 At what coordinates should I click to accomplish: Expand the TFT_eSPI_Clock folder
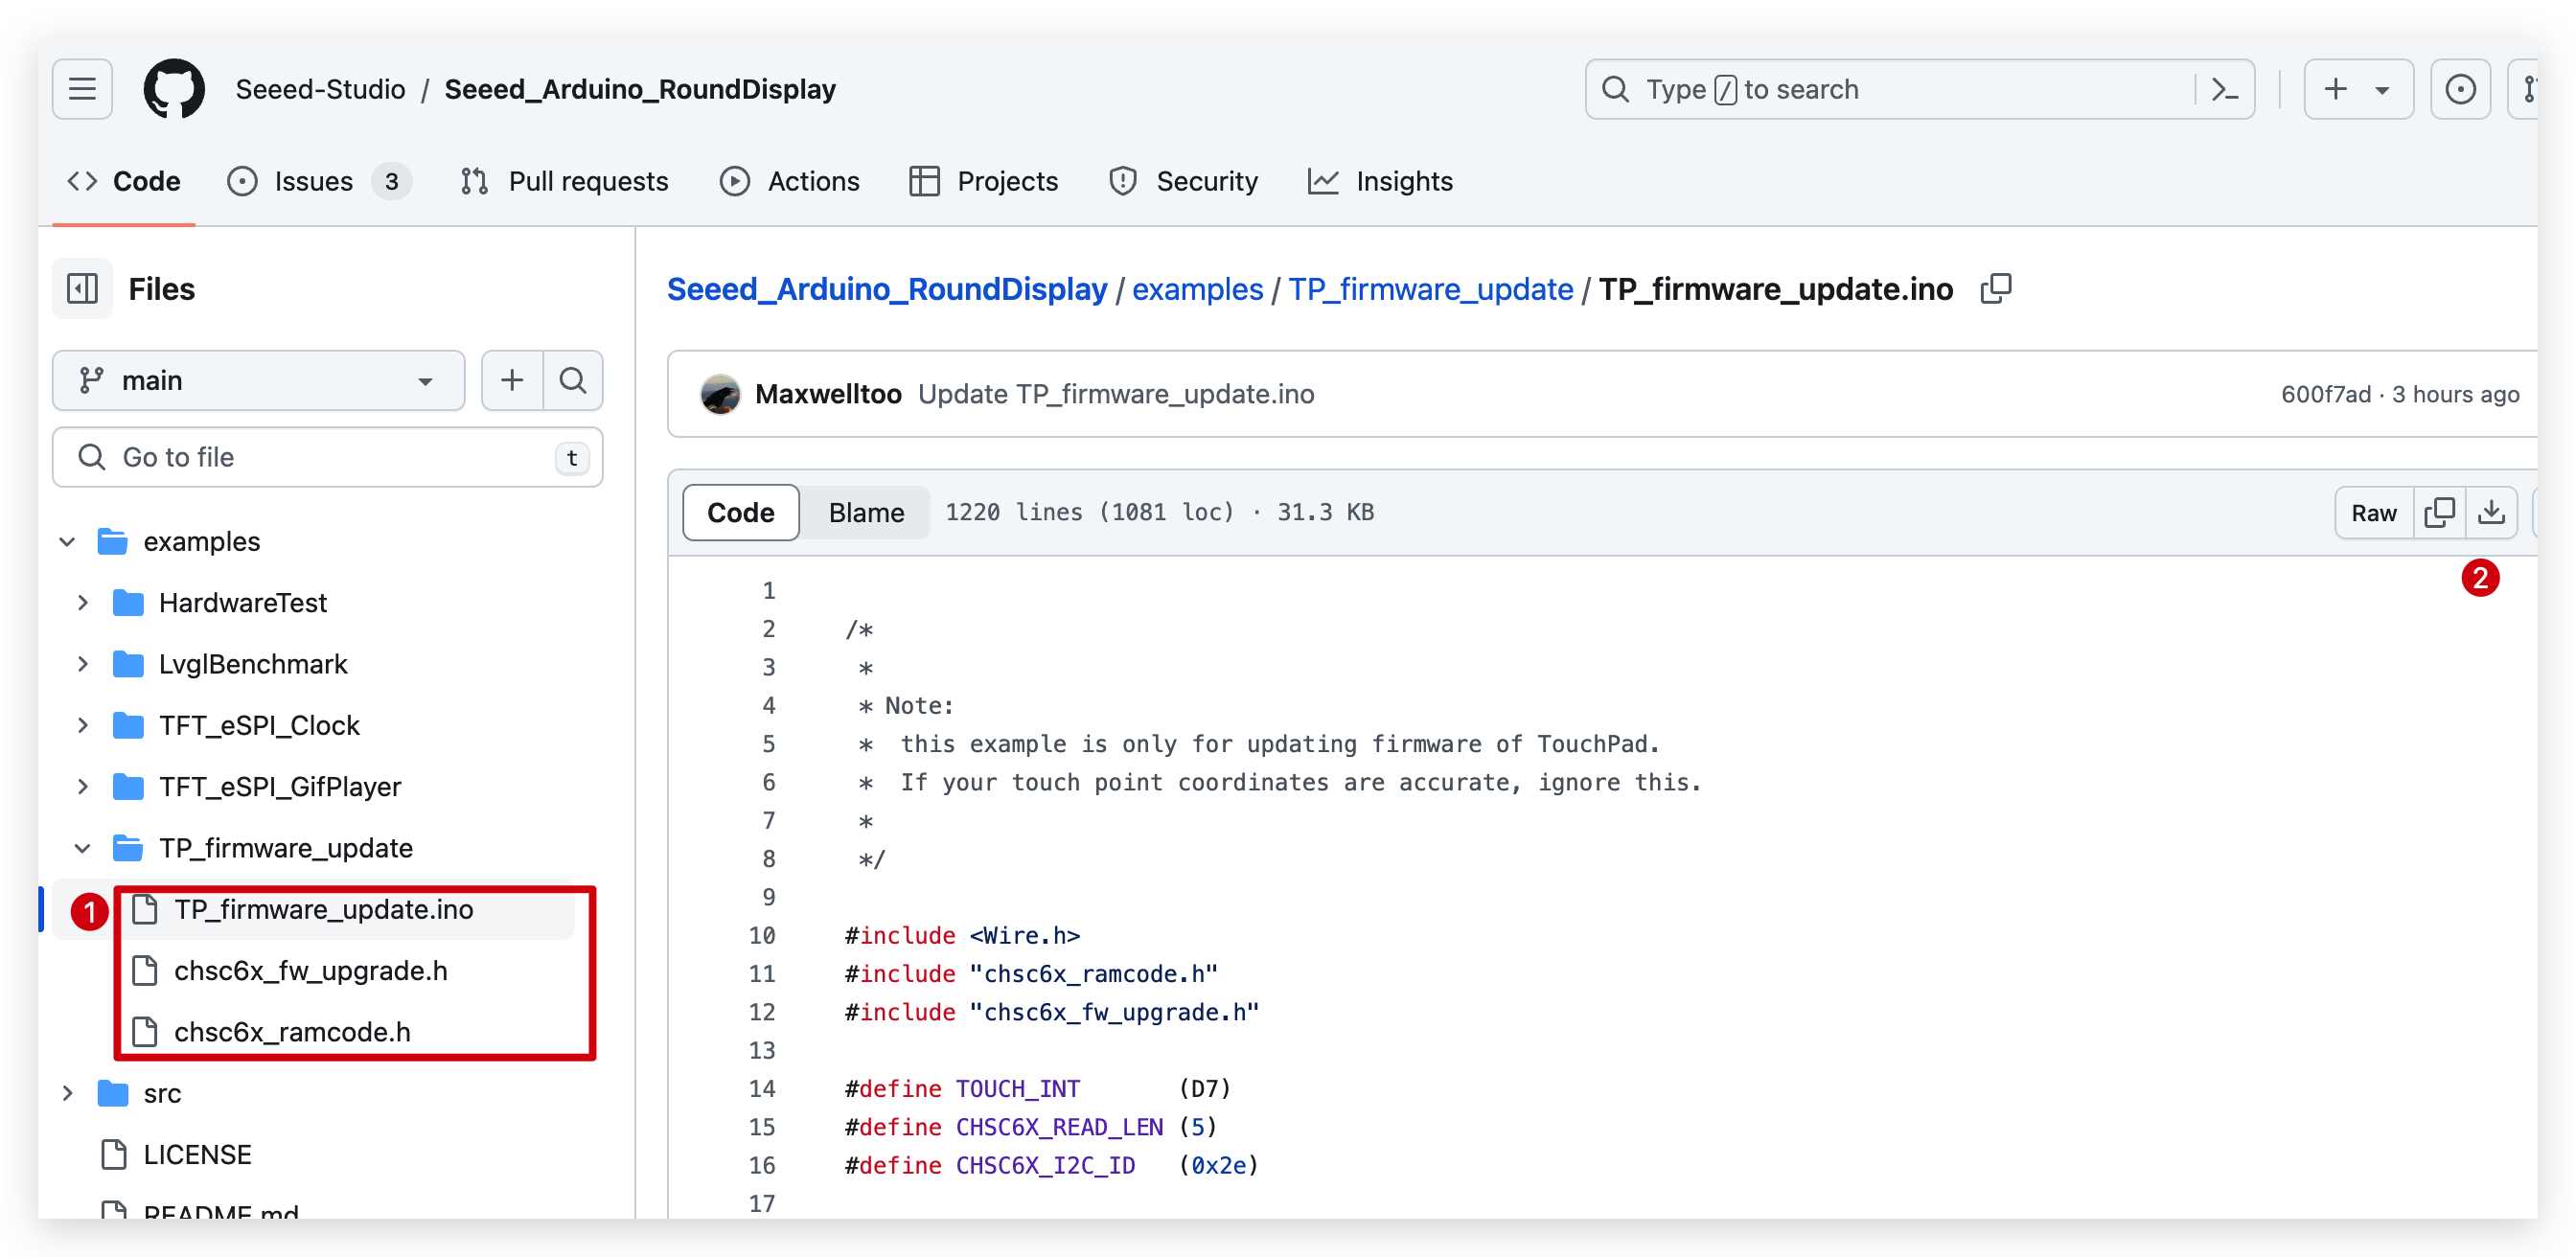(x=83, y=725)
